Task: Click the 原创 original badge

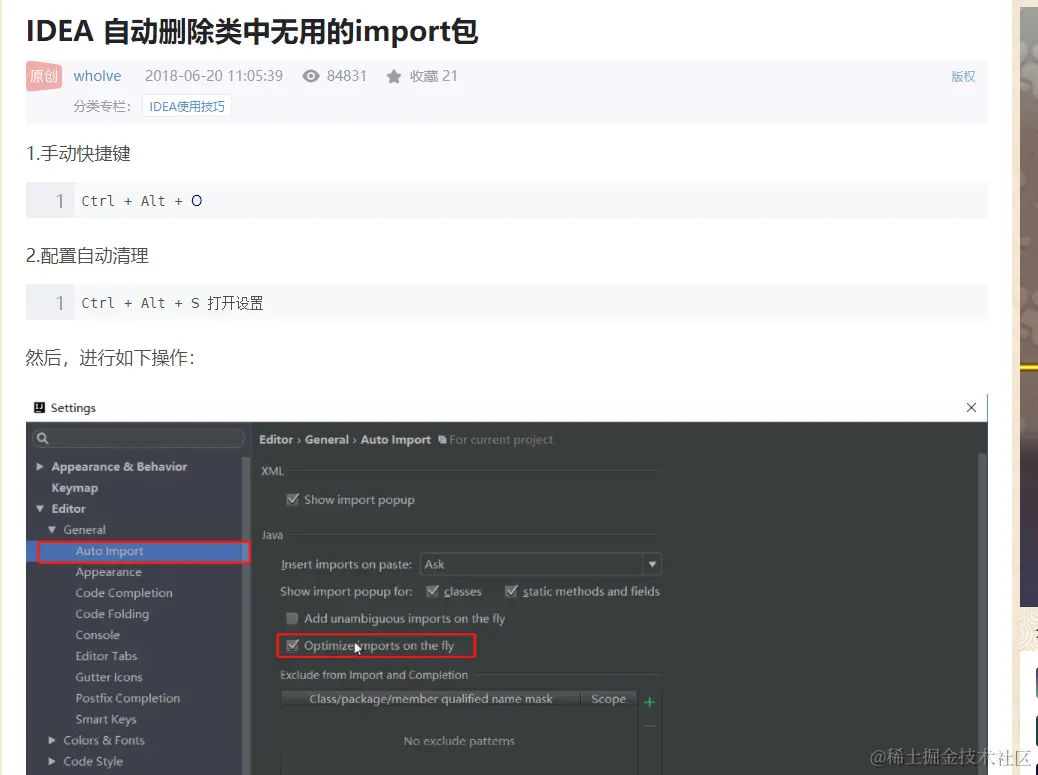Action: [44, 76]
